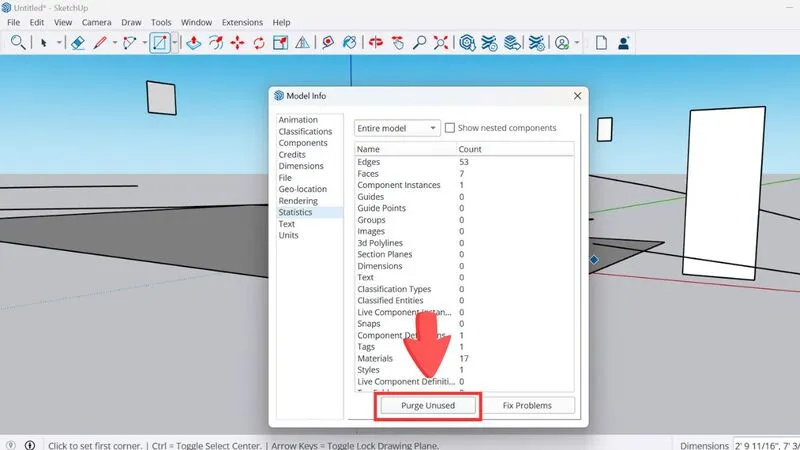Image resolution: width=800 pixels, height=450 pixels.
Task: Click the blank page icon in toolbar
Action: 601,43
